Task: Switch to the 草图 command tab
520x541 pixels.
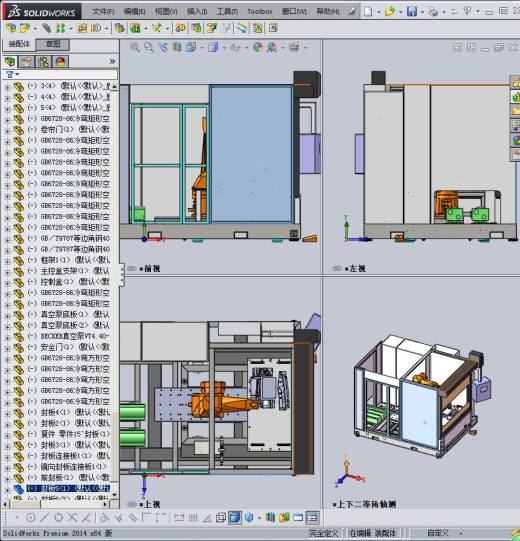Action: coord(53,44)
